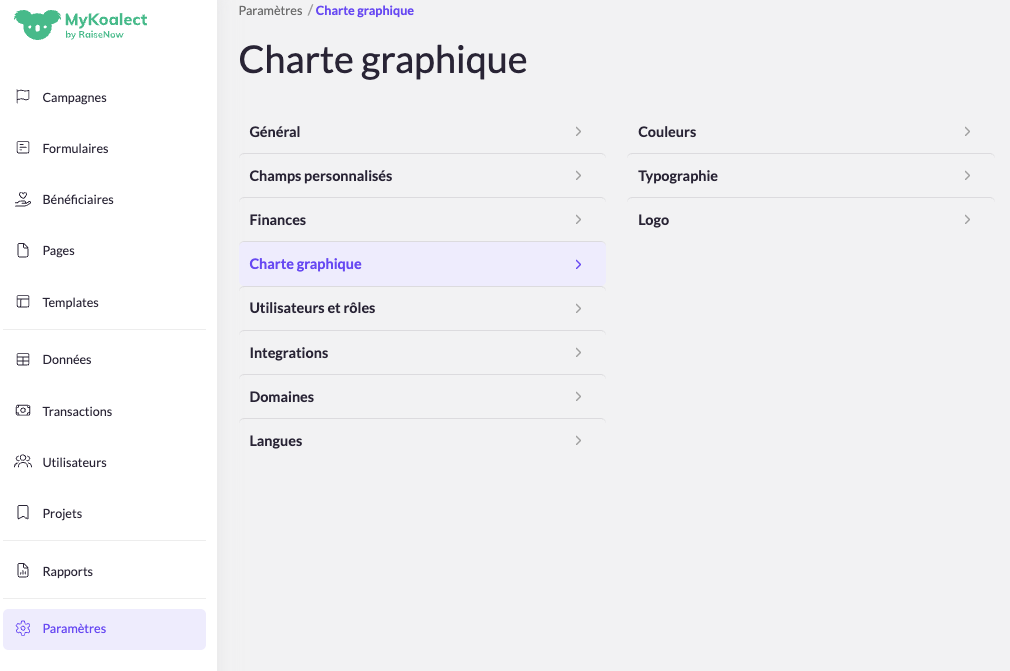The image size is (1010, 671).
Task: Open Formulaires via its form icon
Action: click(x=23, y=147)
